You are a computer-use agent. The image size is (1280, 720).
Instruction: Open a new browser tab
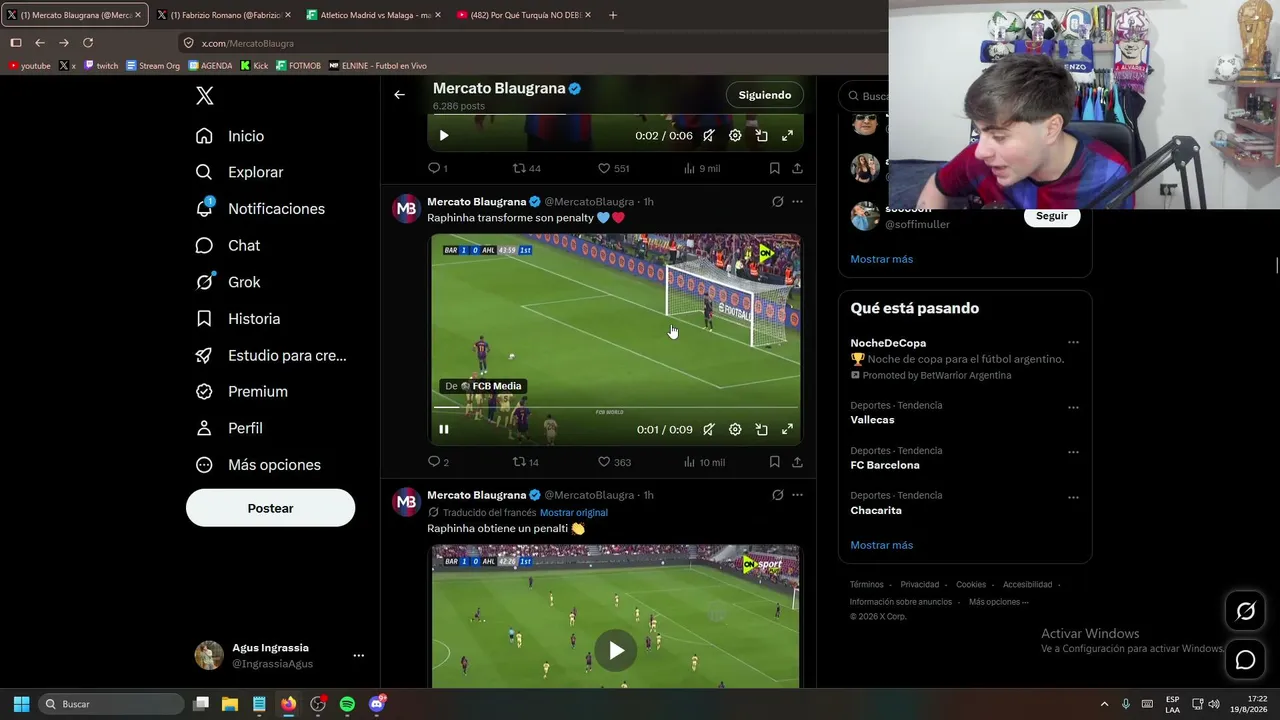[613, 15]
